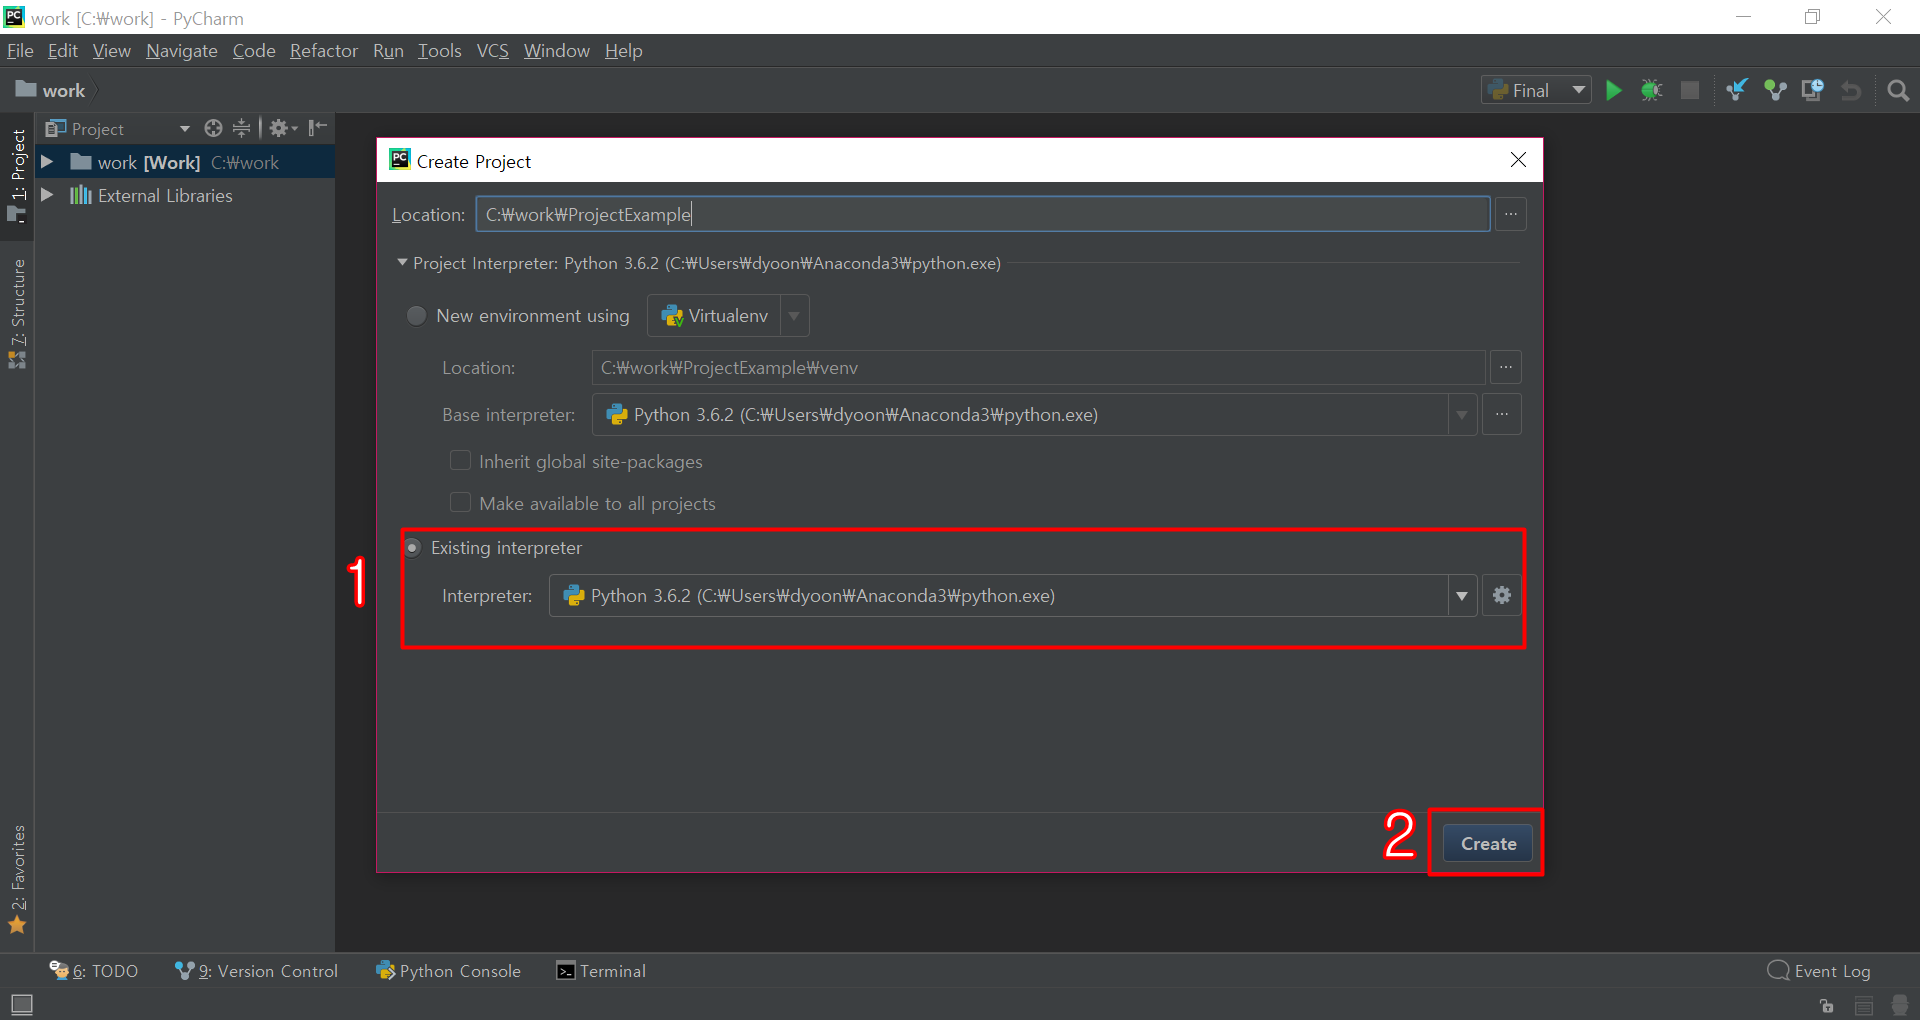Click the hide Project panel icon
Image resolution: width=1920 pixels, height=1020 pixels.
318,128
